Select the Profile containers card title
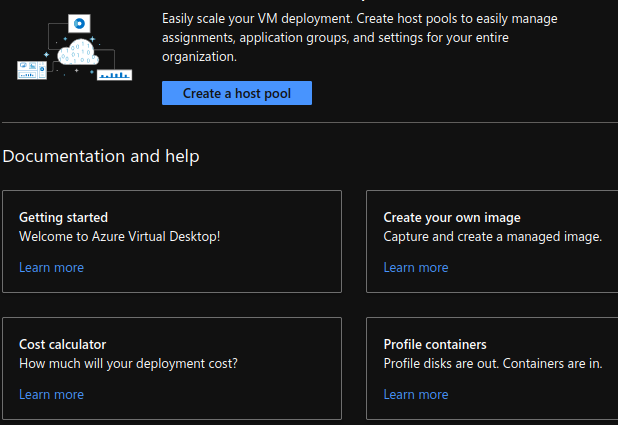618x425 pixels. pyautogui.click(x=435, y=345)
